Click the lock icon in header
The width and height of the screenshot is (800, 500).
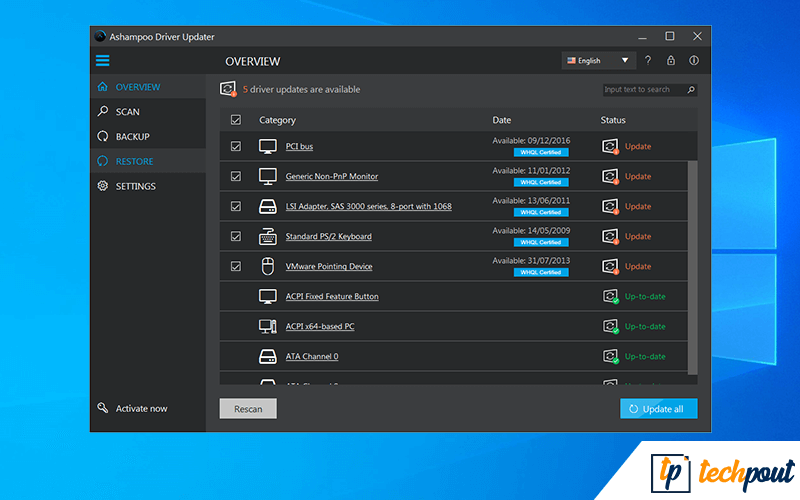click(x=670, y=61)
